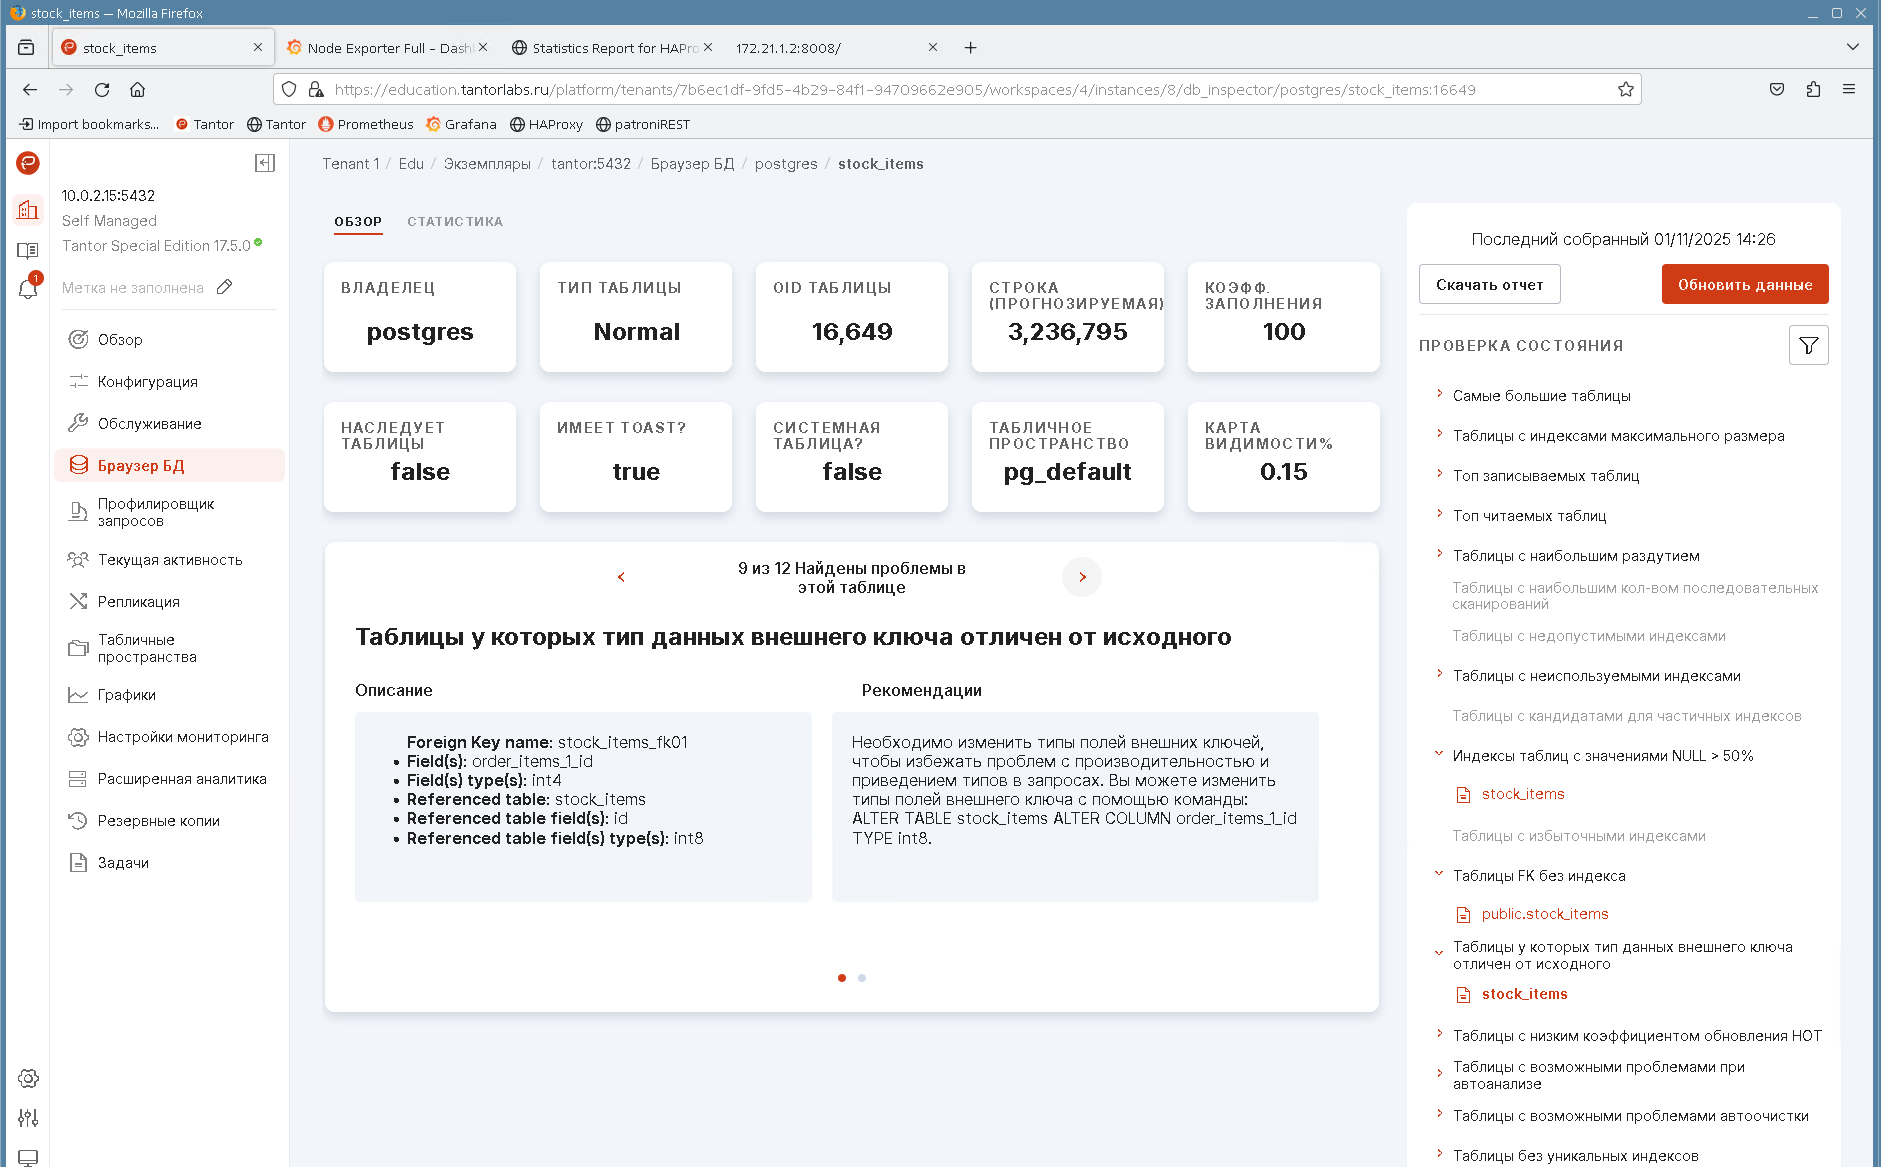
Task: Click the pencil icon to edit the label
Action: tap(225, 287)
